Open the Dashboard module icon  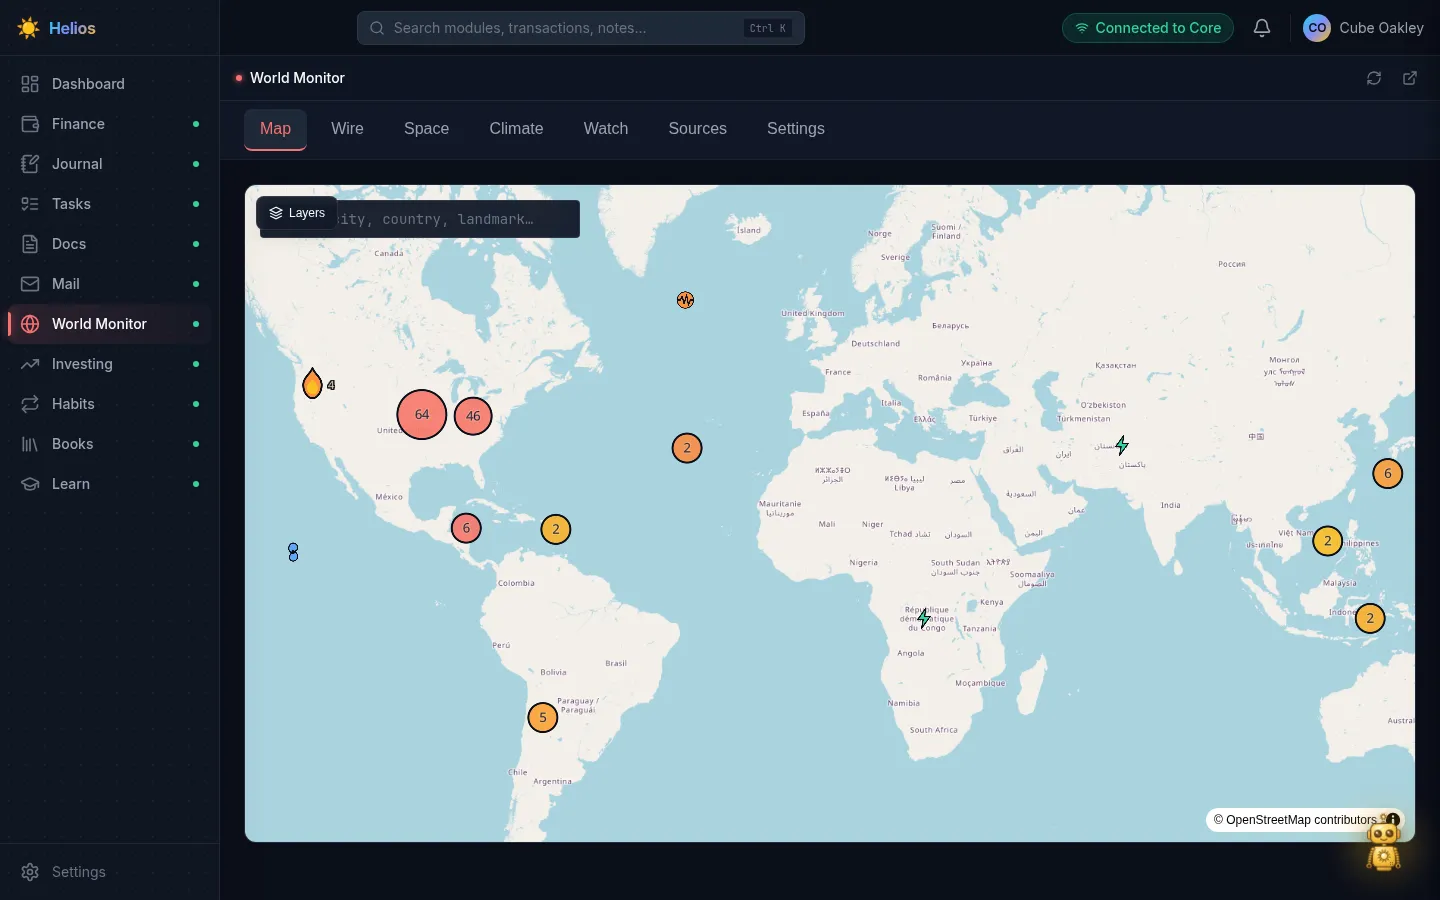[x=30, y=84]
